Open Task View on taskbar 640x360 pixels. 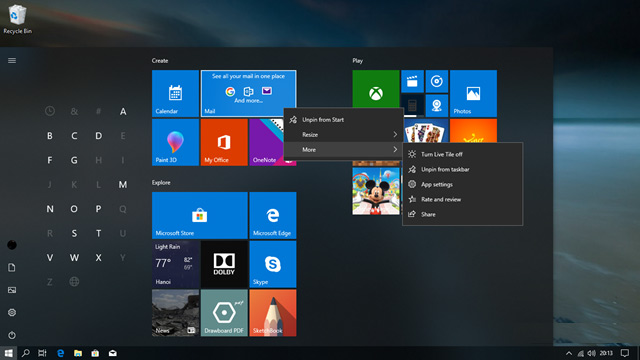42,353
